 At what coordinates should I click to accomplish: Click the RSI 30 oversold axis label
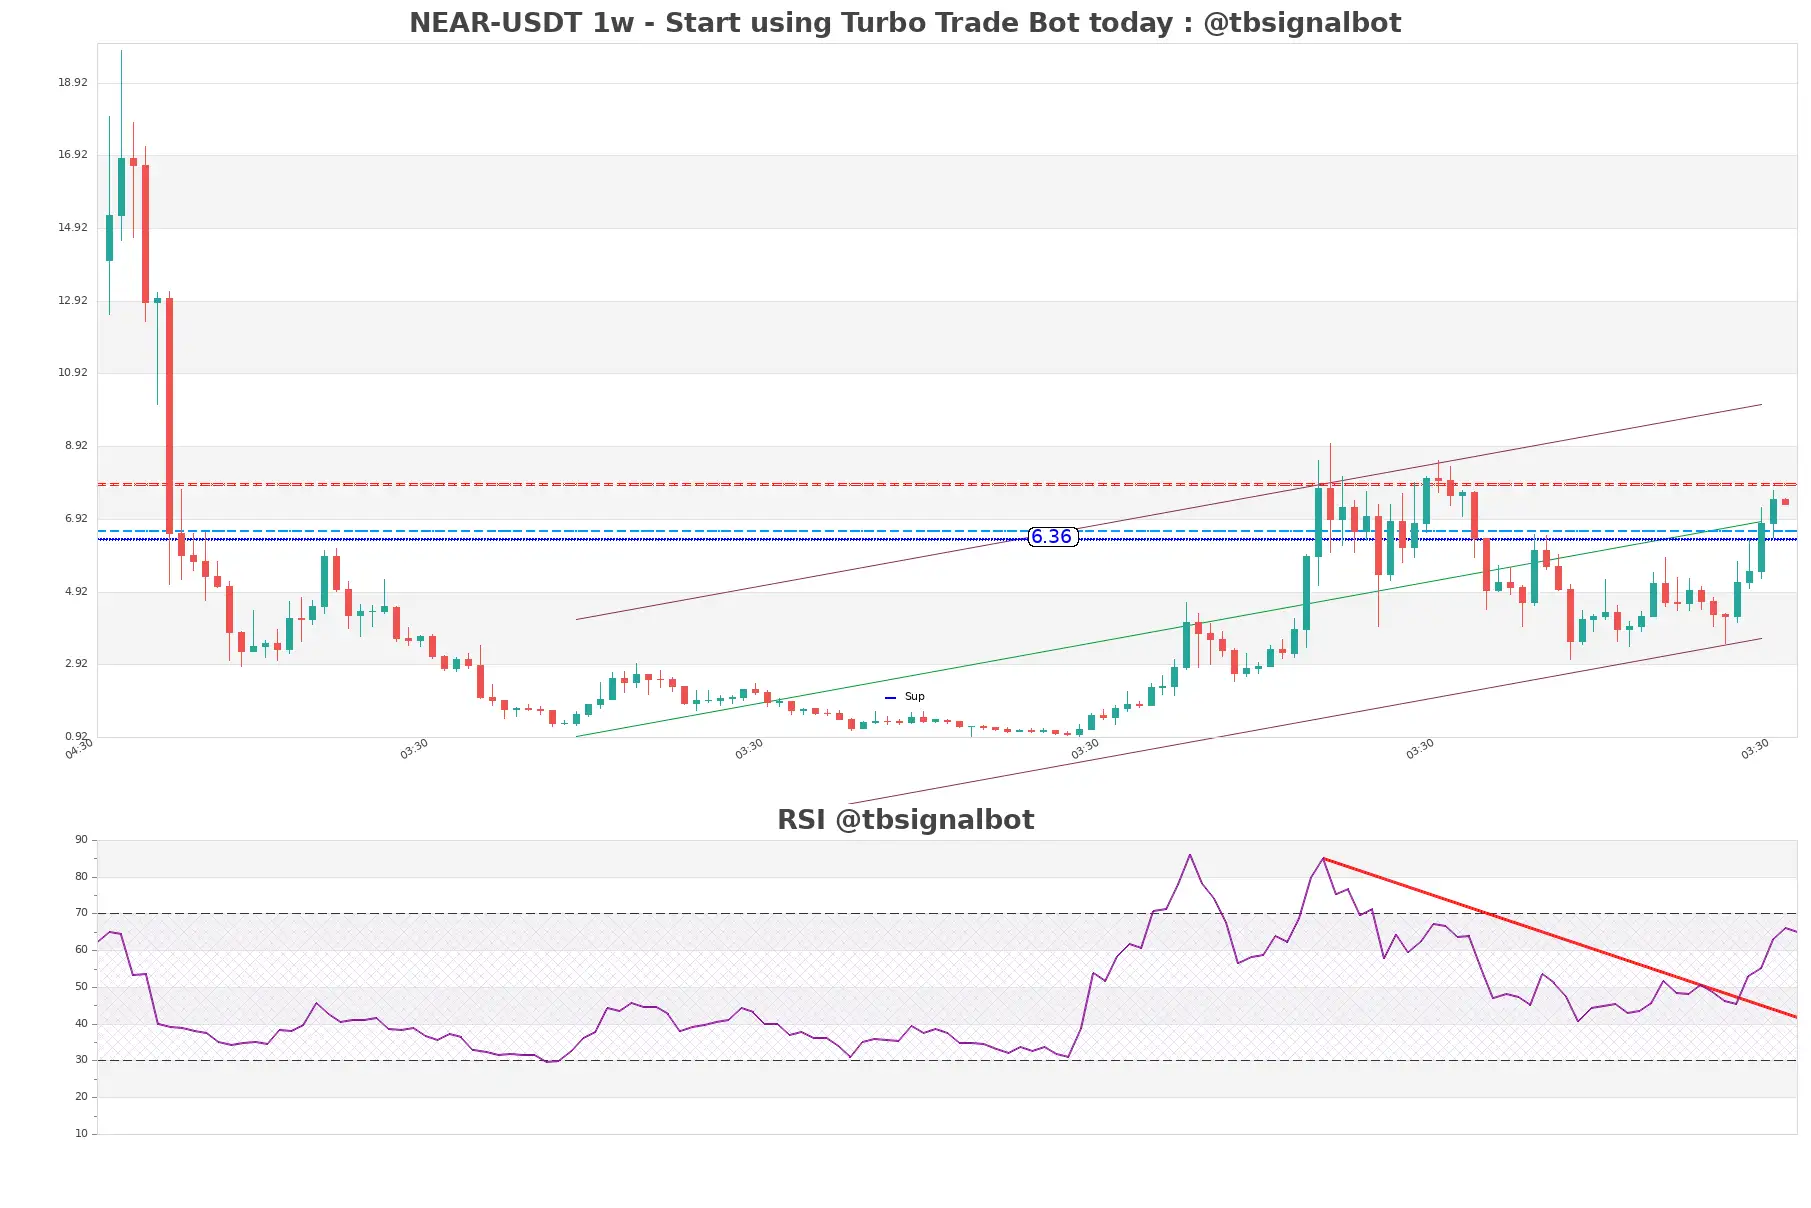click(x=81, y=1060)
